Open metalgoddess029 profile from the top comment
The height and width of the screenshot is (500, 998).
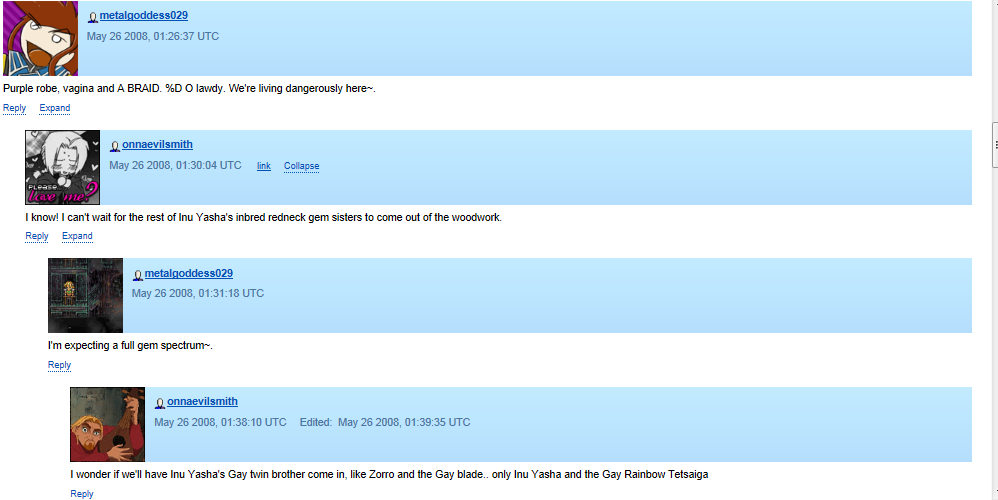click(143, 16)
